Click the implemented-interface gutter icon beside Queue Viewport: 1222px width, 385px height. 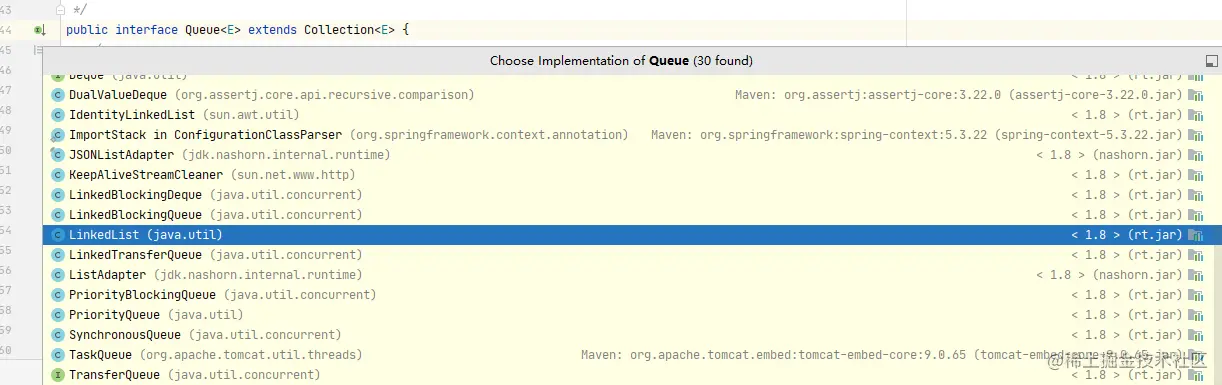coord(39,30)
